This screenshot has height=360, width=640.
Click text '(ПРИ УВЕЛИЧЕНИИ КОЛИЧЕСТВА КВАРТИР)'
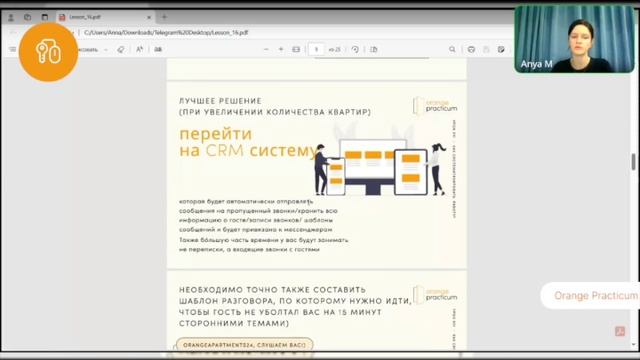[275, 112]
